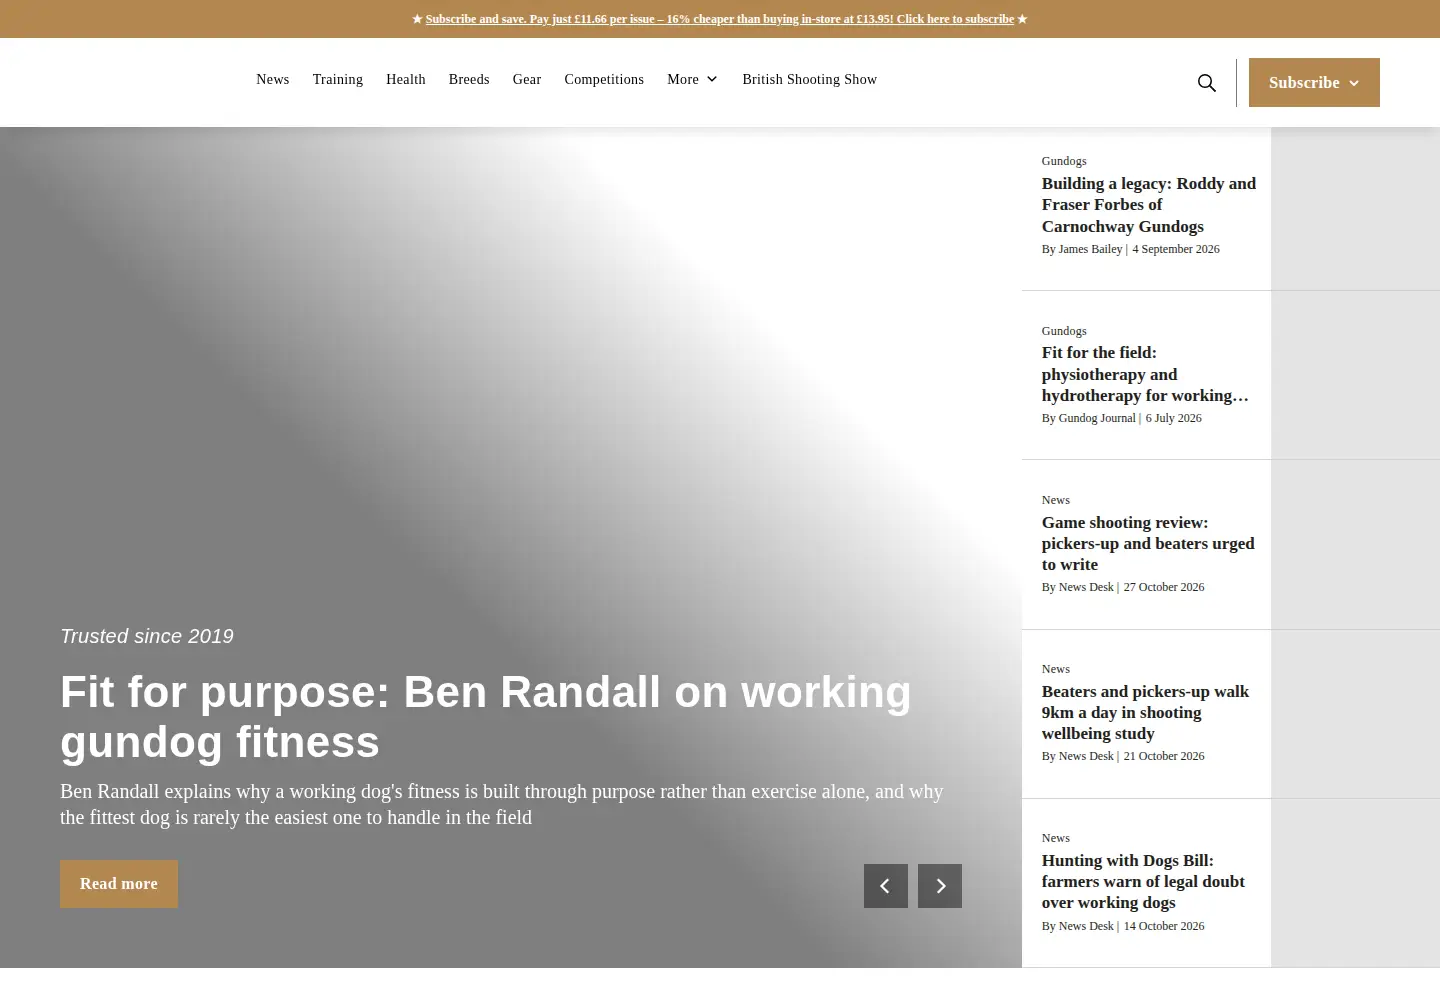This screenshot has height=1000, width=1440.
Task: Read Game shooting review article
Action: (1148, 543)
